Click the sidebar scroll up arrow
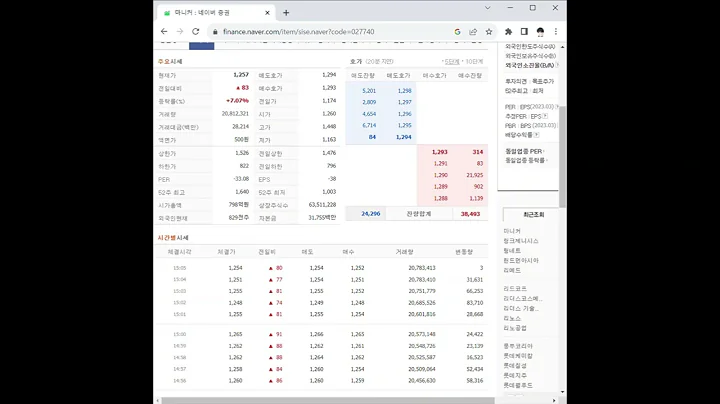720x404 pixels. tap(562, 47)
